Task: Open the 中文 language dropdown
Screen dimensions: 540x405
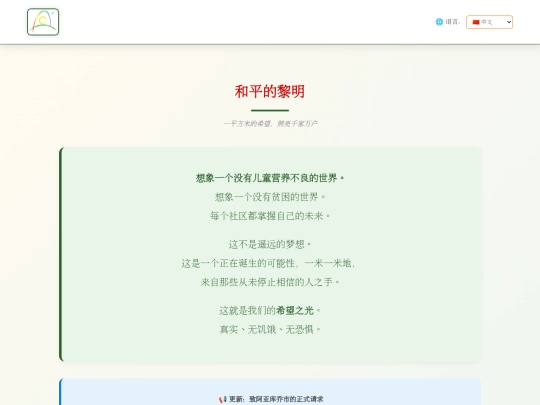Action: (489, 22)
